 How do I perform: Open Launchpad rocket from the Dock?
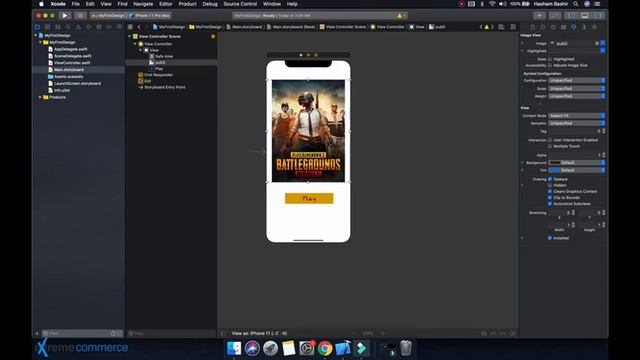270,348
